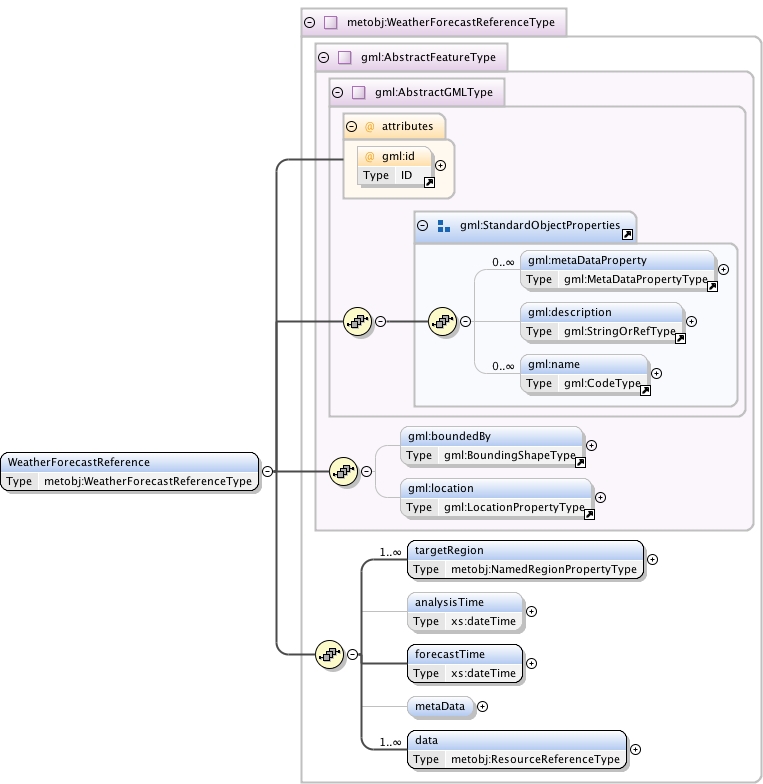Collapse the attributes group
This screenshot has width=763, height=784.
(x=352, y=126)
